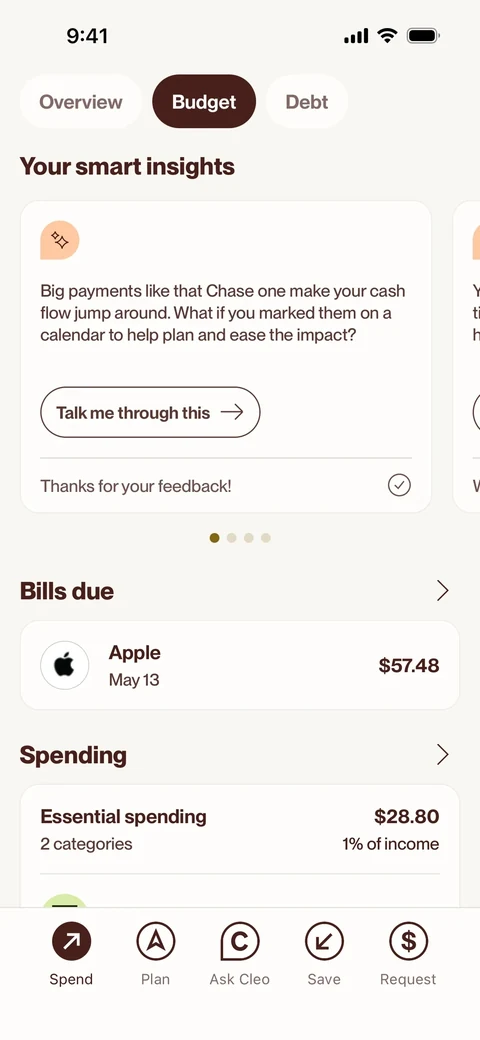
Task: Open the Essential spending categories row
Action: [x=240, y=830]
